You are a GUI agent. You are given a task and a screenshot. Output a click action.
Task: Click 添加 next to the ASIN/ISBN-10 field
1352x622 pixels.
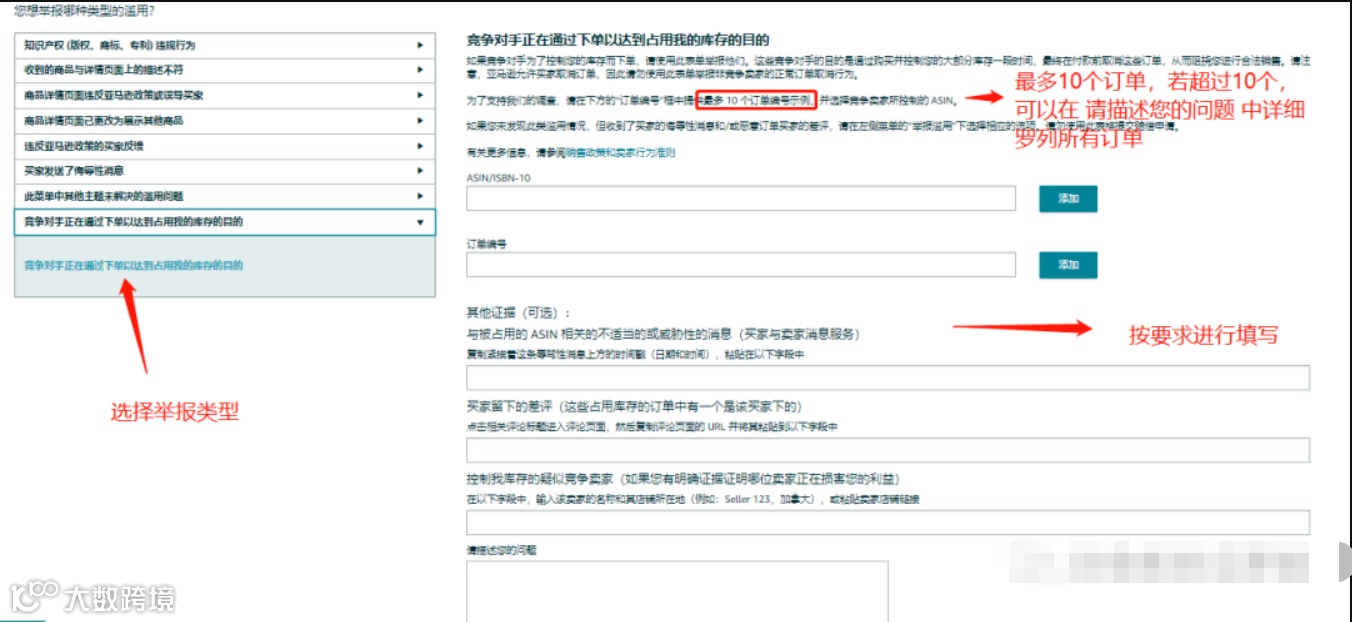tap(1068, 198)
